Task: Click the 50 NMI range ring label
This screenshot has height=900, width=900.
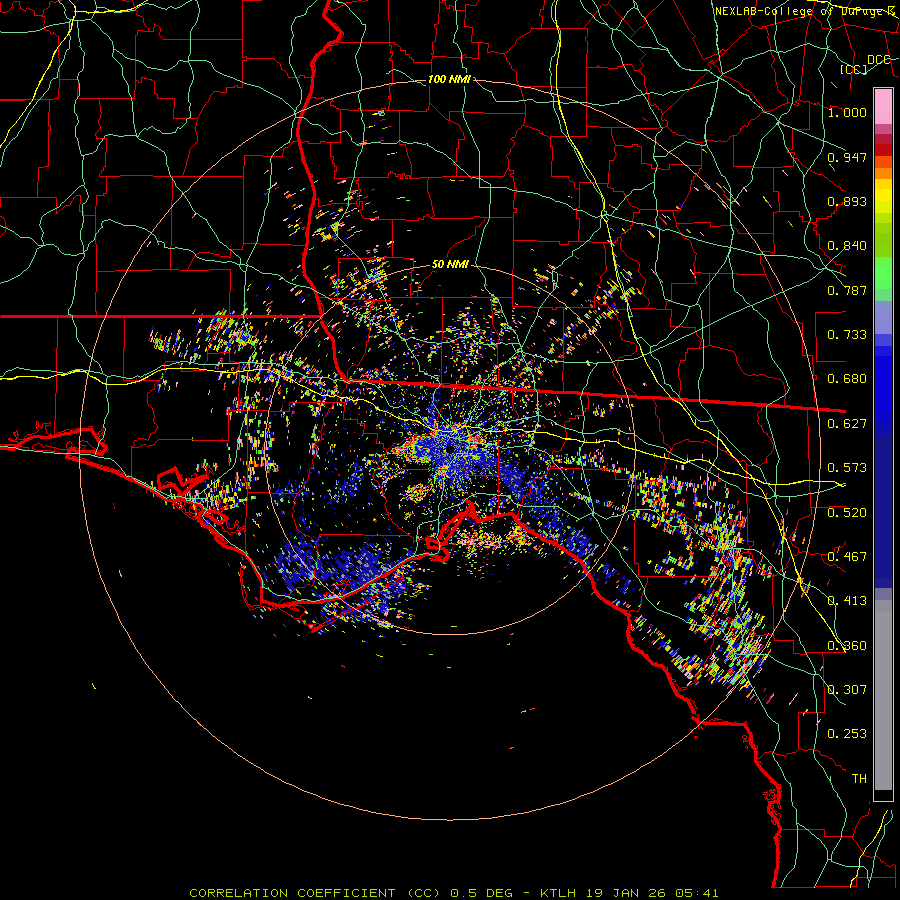Action: (x=450, y=264)
